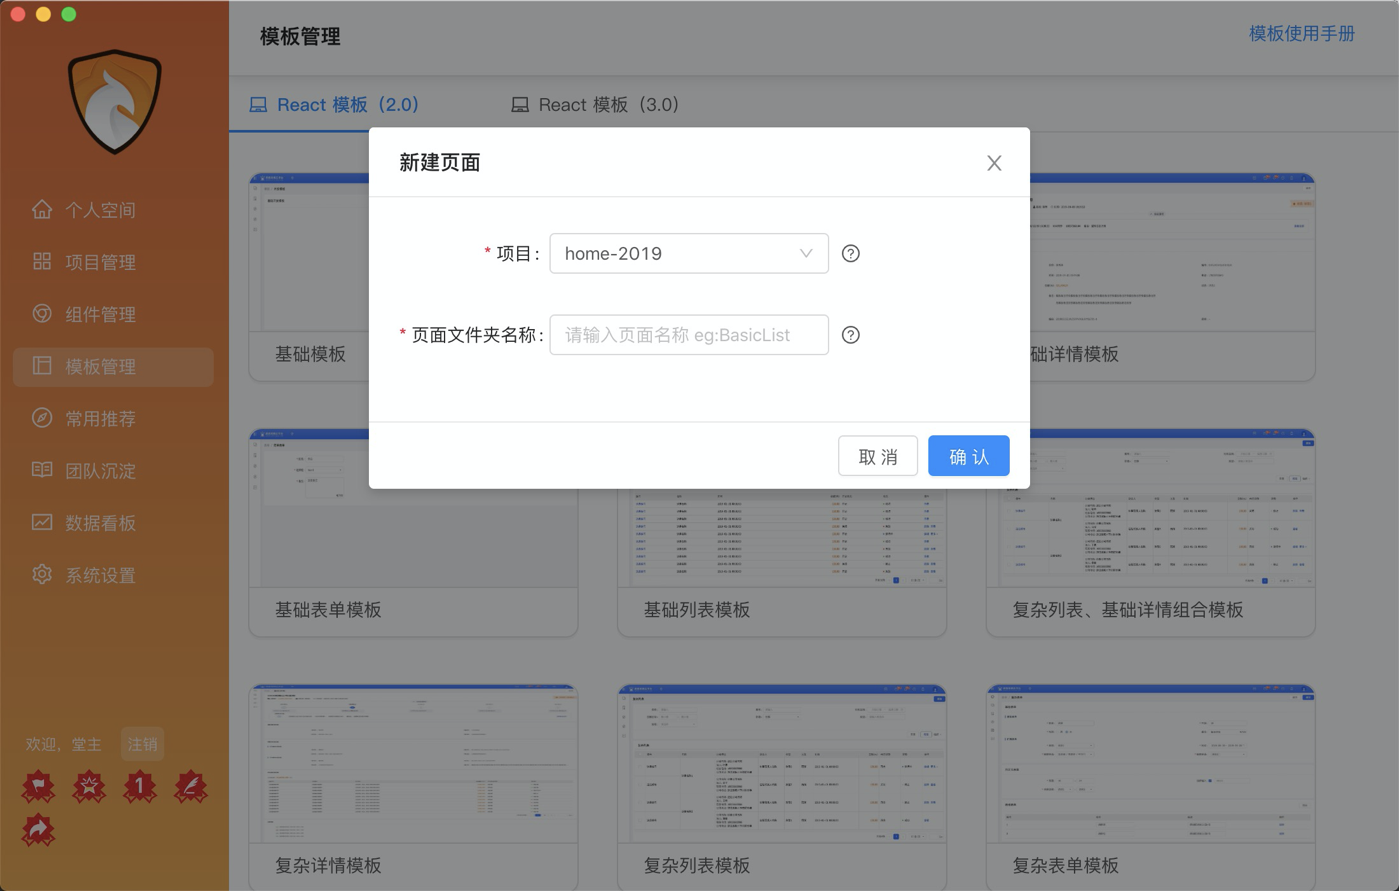This screenshot has height=891, width=1399.
Task: Click the feather quill badge icon
Action: click(x=190, y=787)
